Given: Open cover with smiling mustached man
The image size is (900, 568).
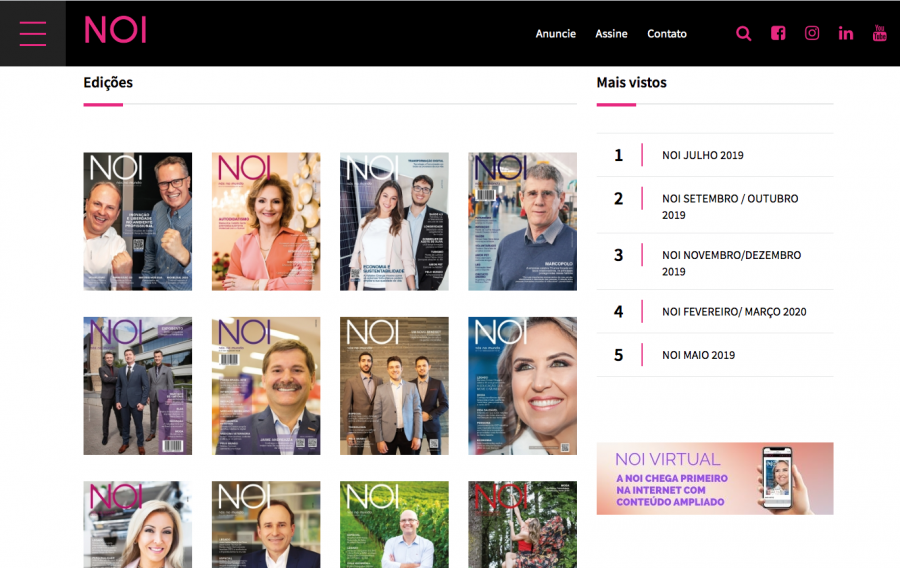Looking at the screenshot, I should (x=266, y=386).
